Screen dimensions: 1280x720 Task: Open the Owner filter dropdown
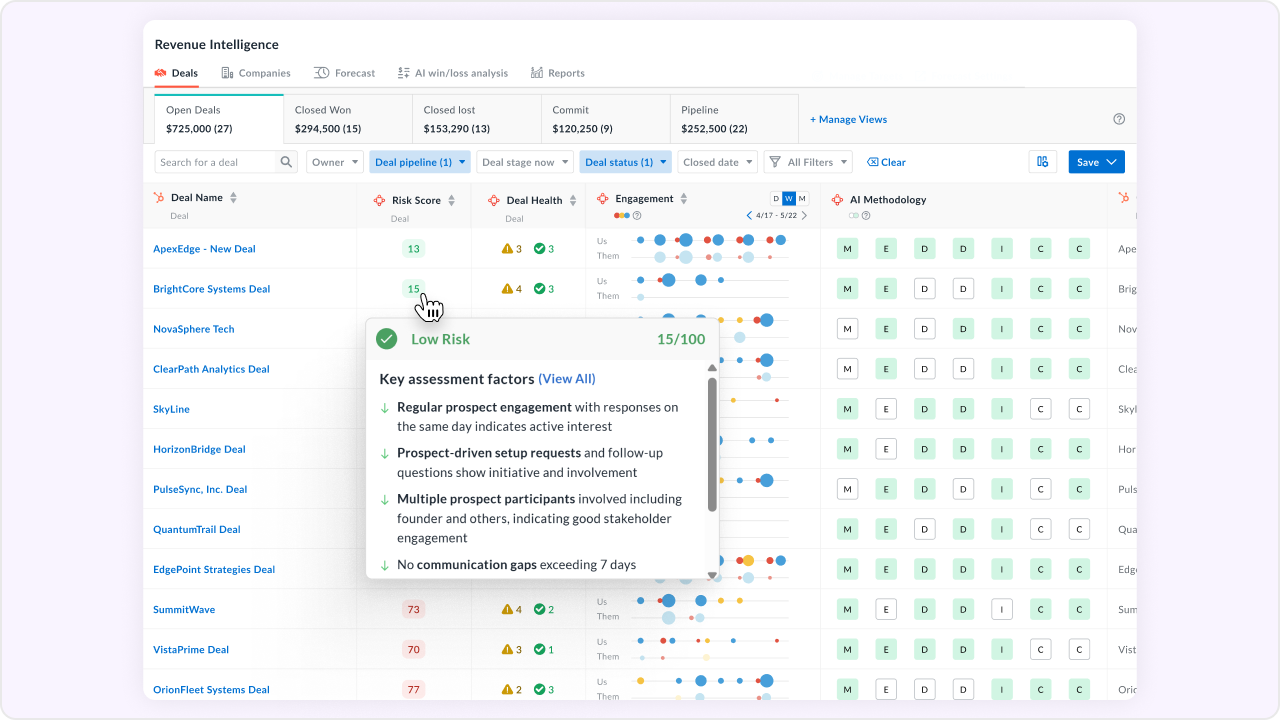coord(334,162)
